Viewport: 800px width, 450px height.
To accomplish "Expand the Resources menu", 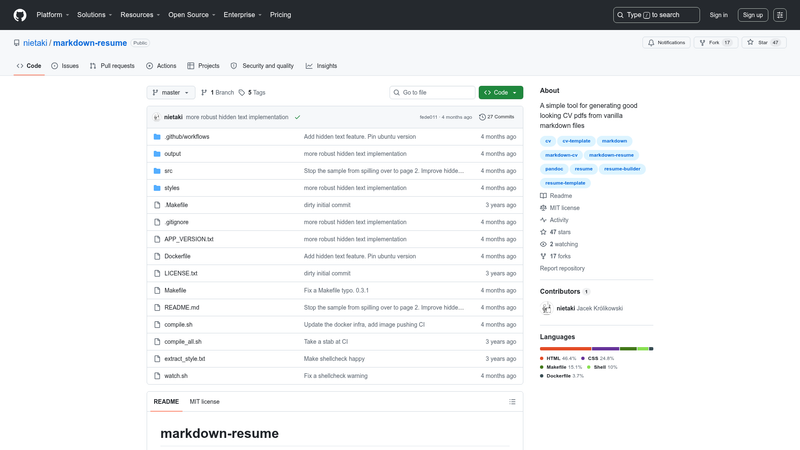I will coord(140,15).
